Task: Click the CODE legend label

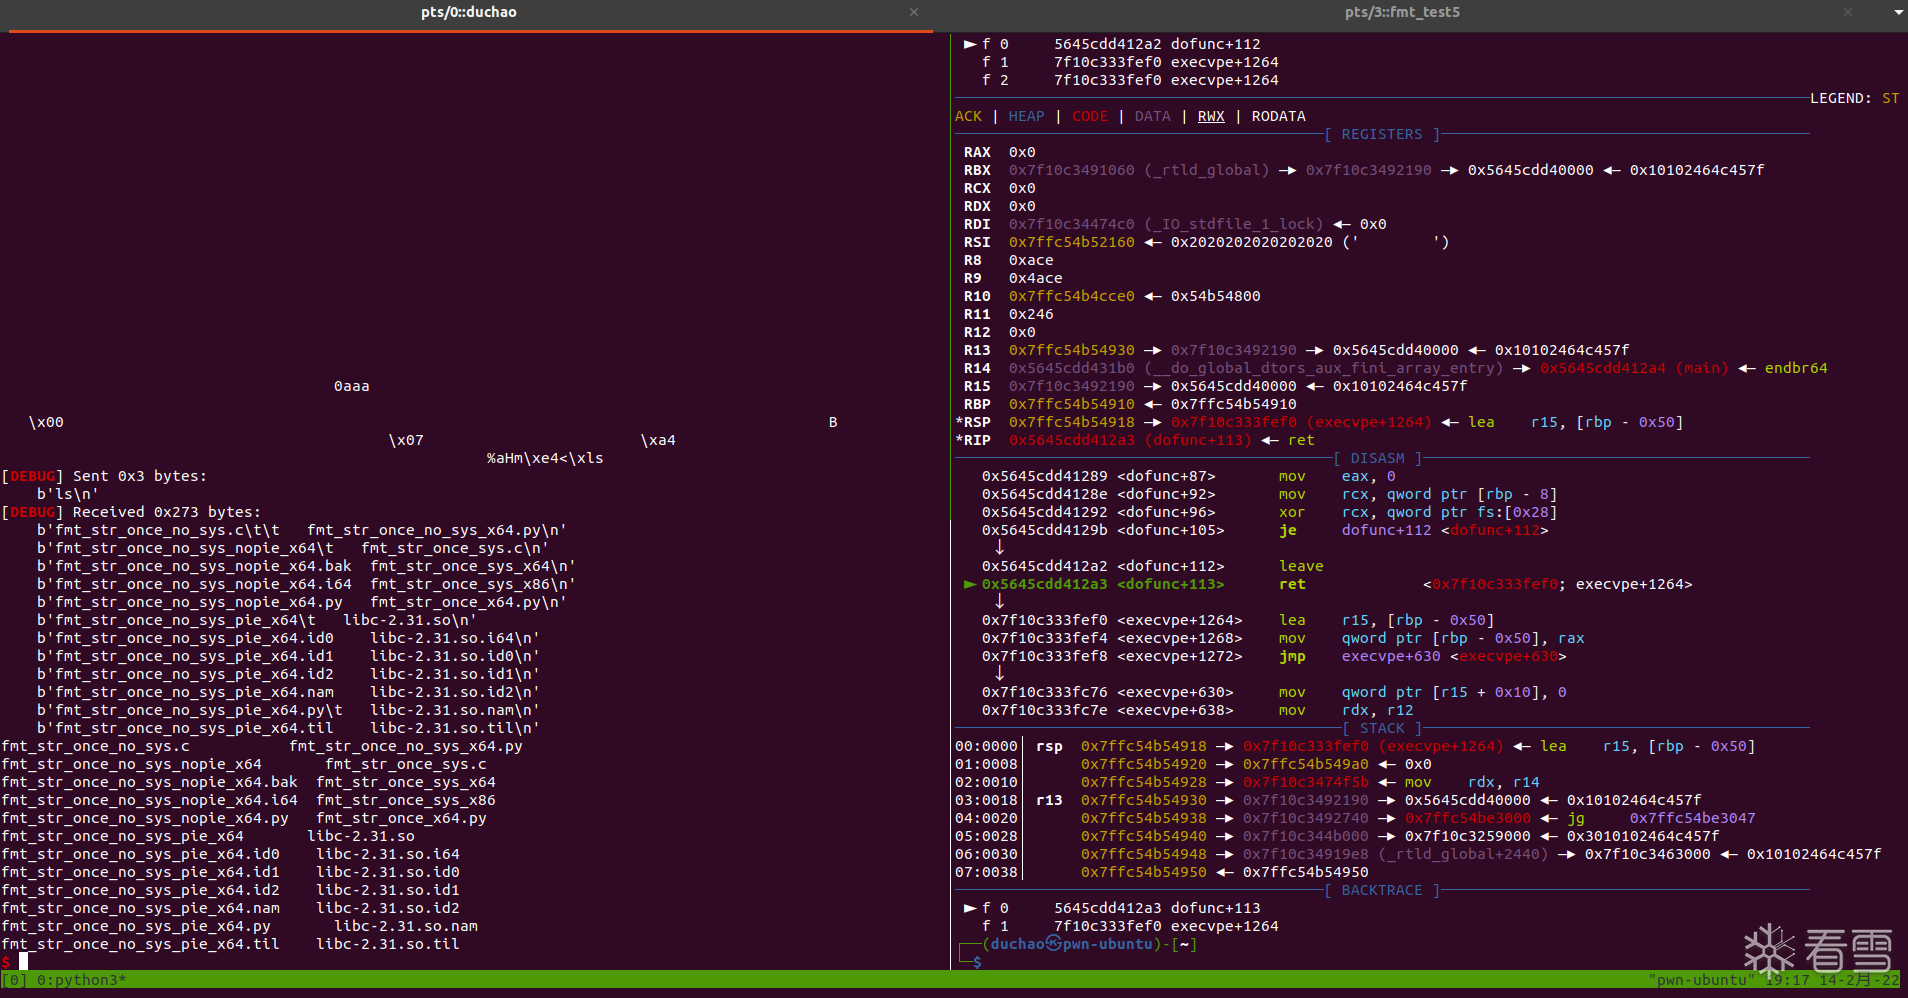Action: coord(1090,116)
